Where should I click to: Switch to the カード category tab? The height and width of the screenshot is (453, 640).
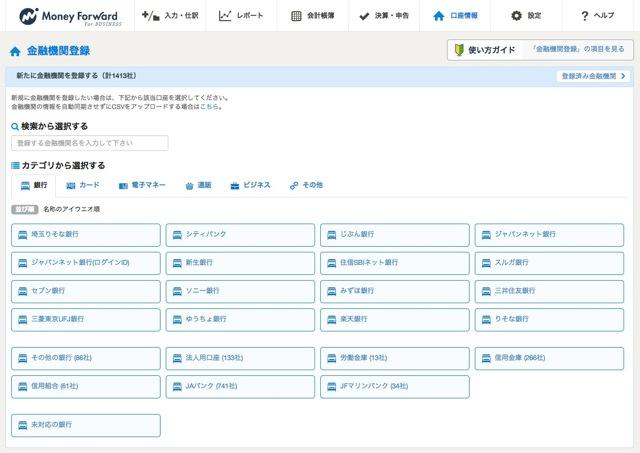click(x=83, y=186)
